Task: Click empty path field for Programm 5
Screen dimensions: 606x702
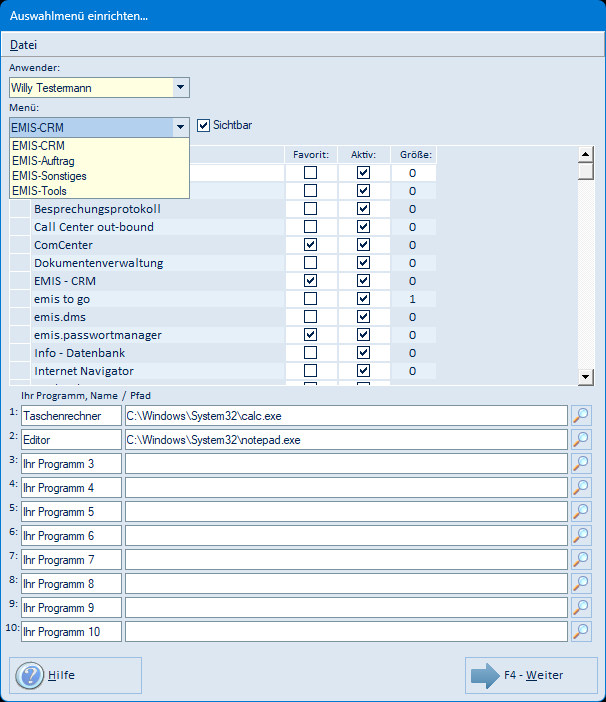Action: click(346, 511)
